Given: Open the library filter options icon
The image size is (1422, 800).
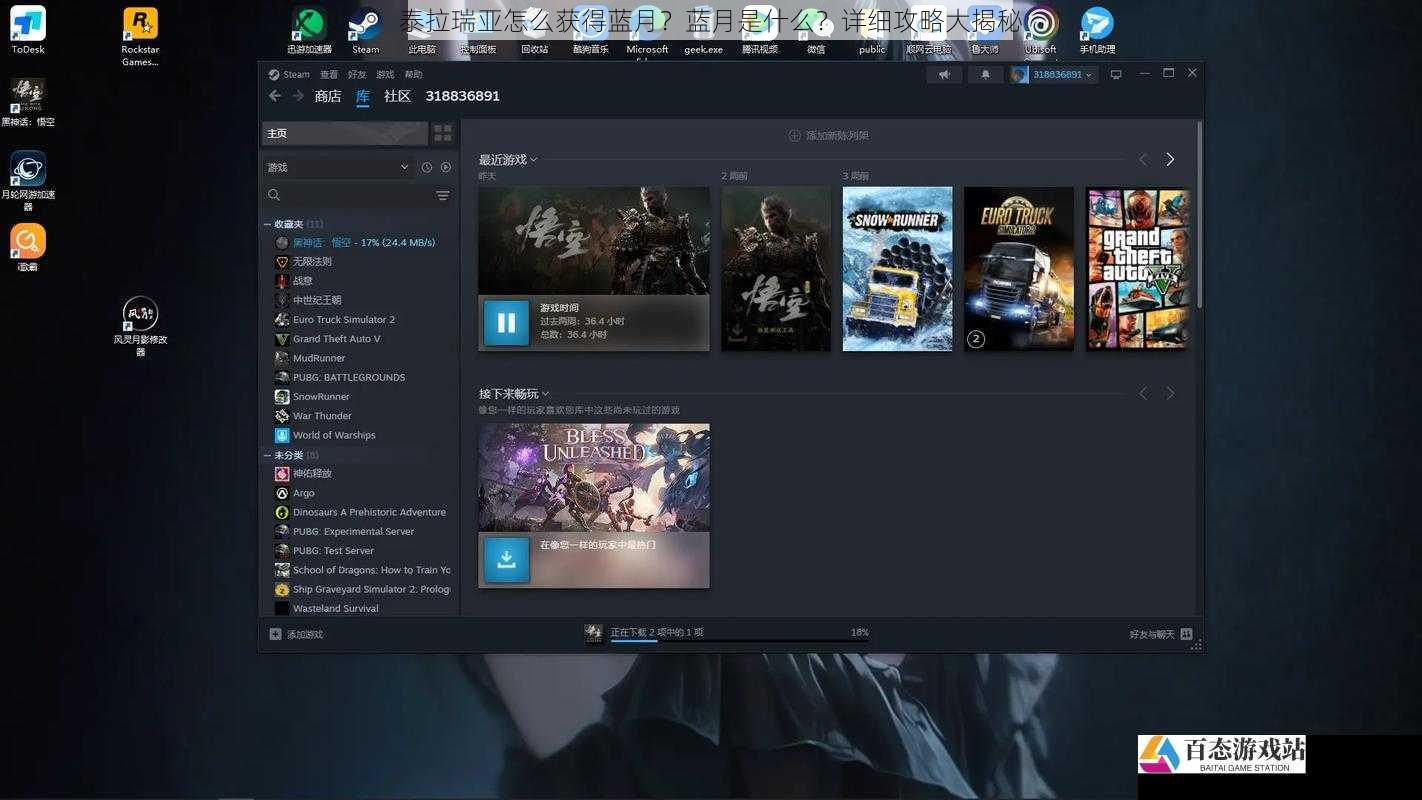Looking at the screenshot, I should point(442,196).
